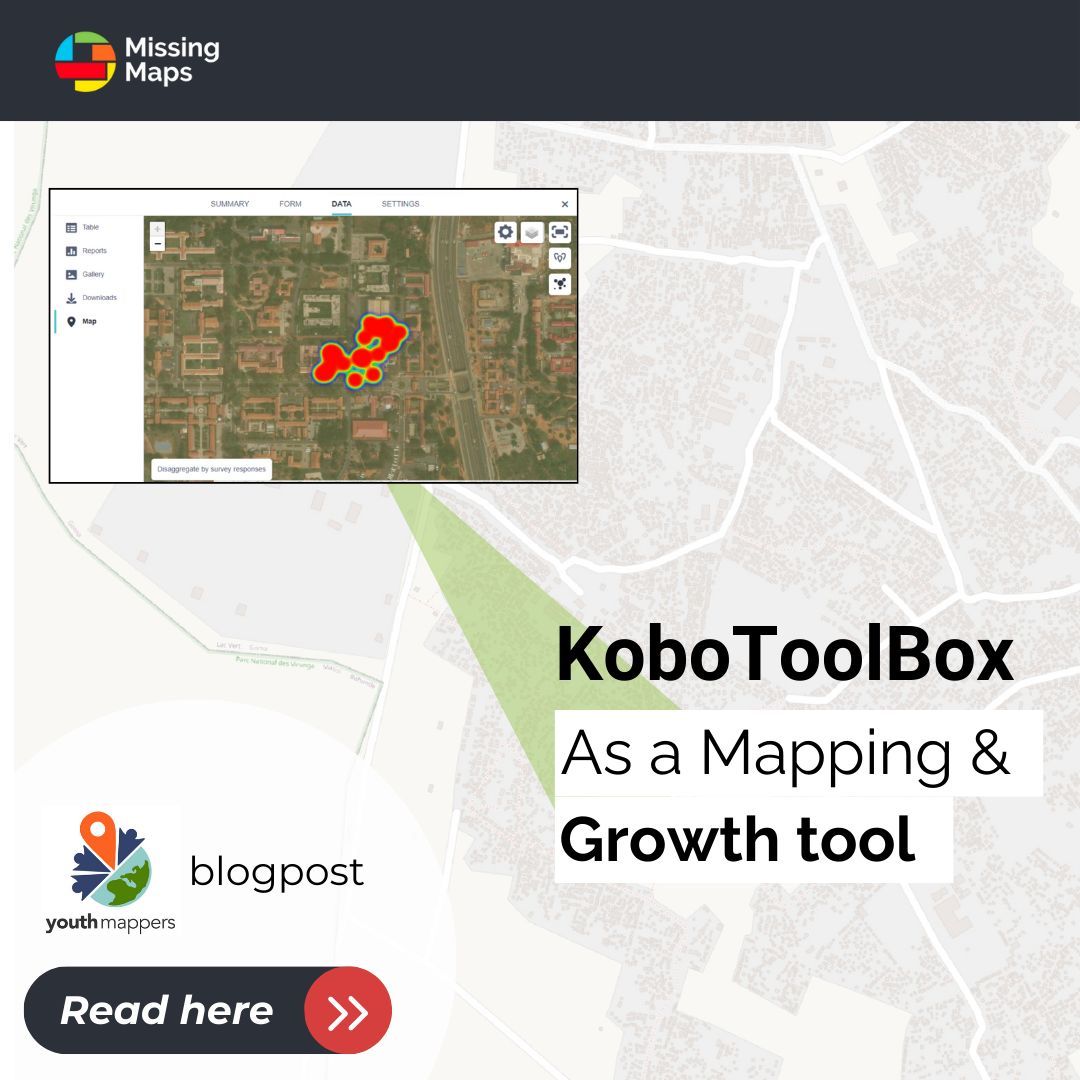
Task: Click the Table label in sidebar
Action: [x=91, y=227]
